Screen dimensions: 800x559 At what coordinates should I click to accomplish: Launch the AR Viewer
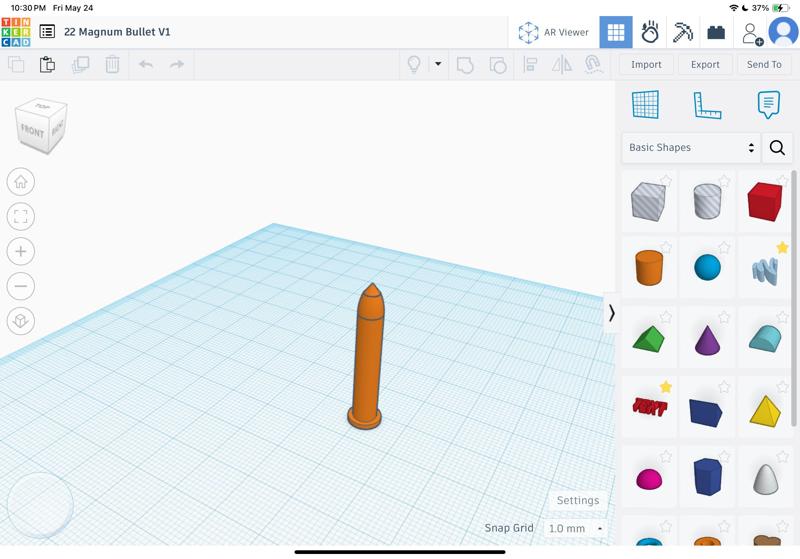tap(553, 32)
